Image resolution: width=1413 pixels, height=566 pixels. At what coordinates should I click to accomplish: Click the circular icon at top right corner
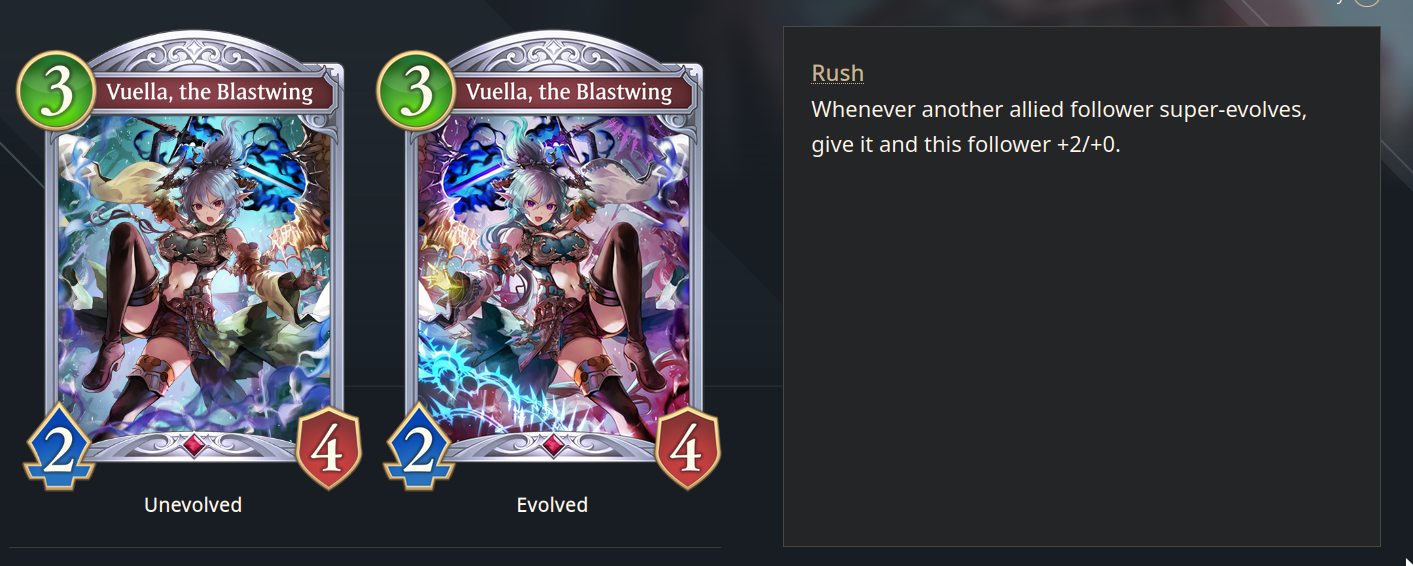tap(1366, 2)
